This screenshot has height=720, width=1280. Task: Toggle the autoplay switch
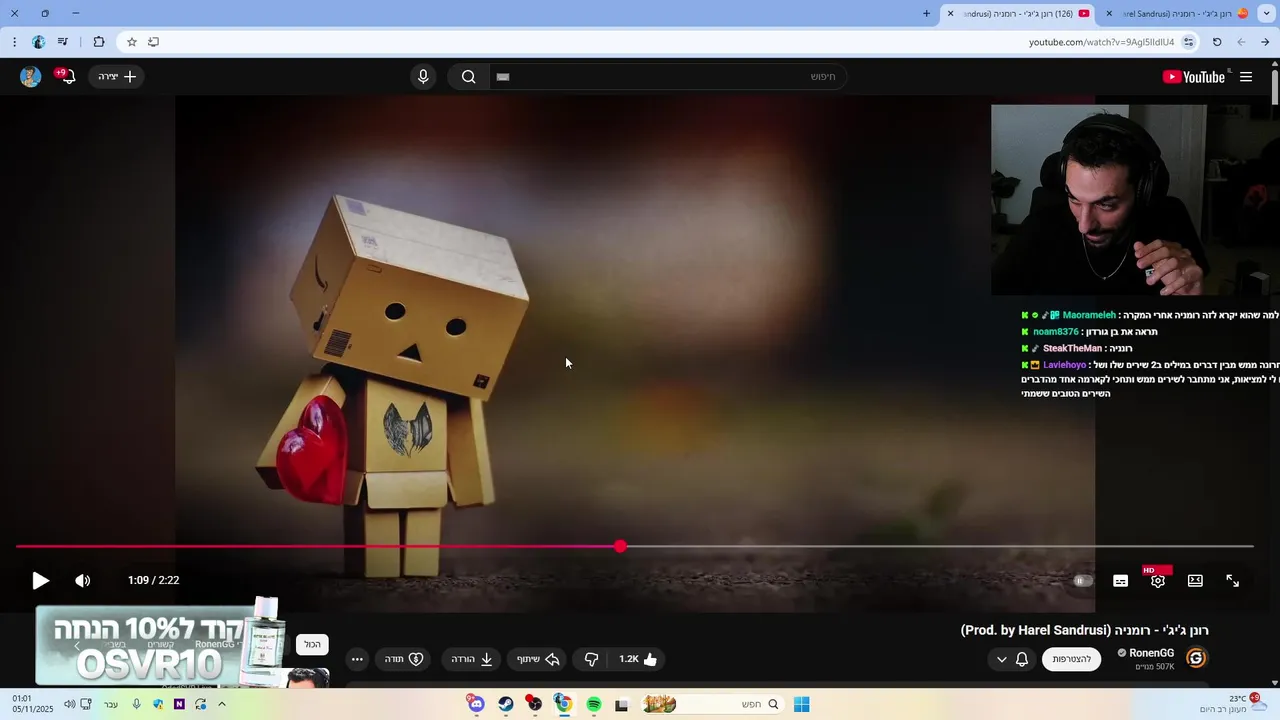pyautogui.click(x=1083, y=581)
